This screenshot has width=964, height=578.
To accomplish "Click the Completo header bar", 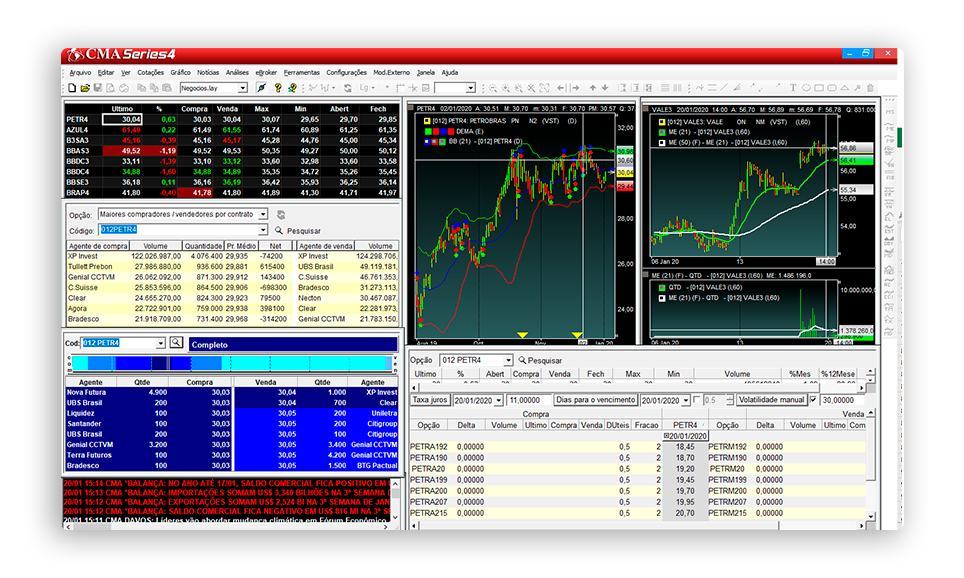I will click(293, 344).
